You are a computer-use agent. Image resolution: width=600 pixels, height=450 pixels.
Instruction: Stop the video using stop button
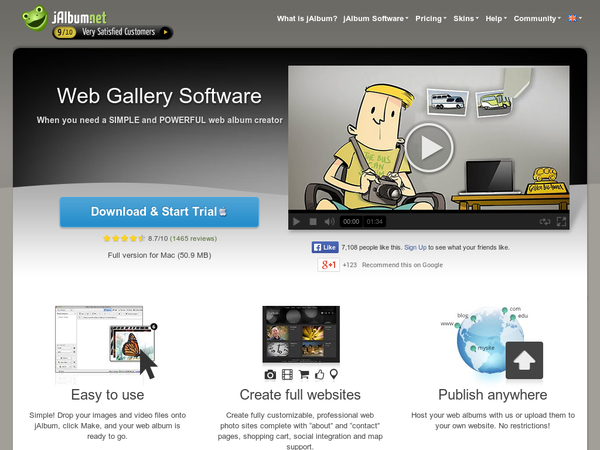[313, 222]
